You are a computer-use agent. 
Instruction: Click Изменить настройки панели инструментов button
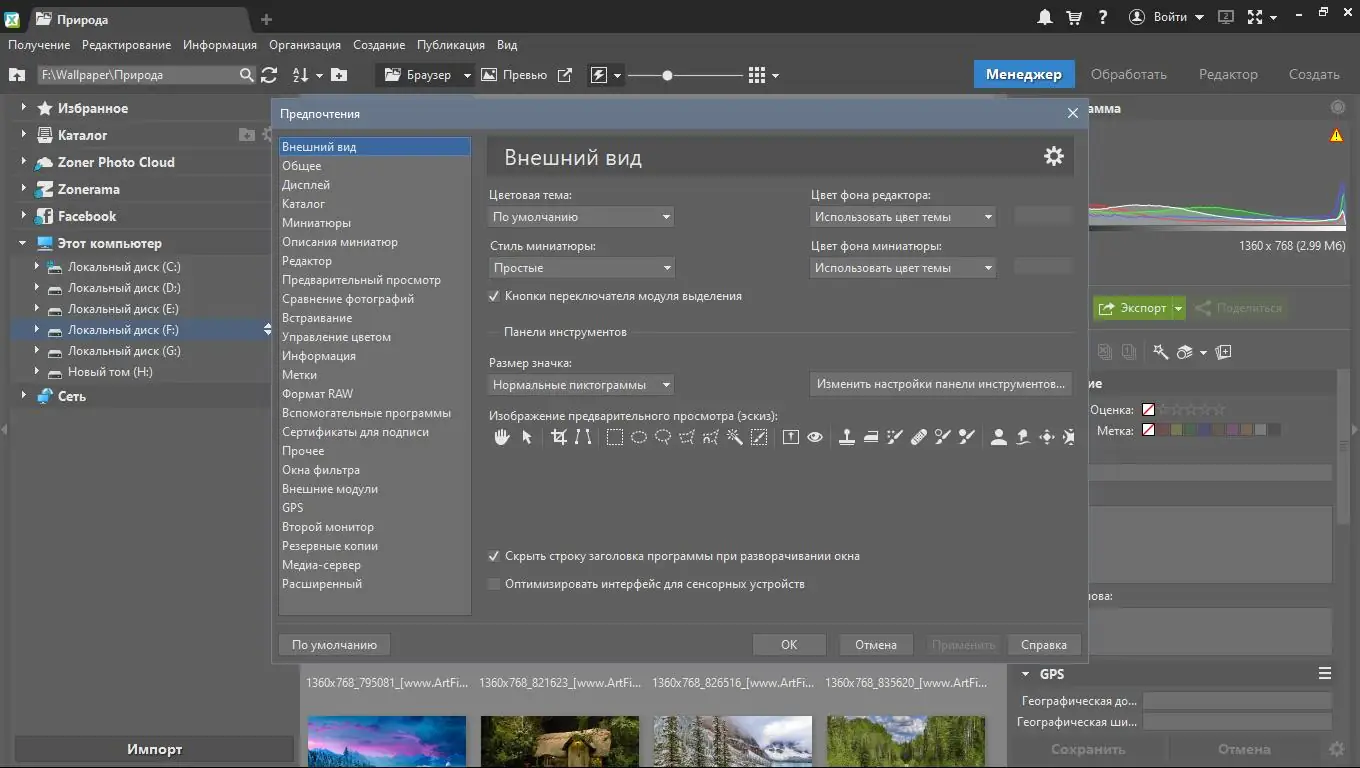coord(940,384)
